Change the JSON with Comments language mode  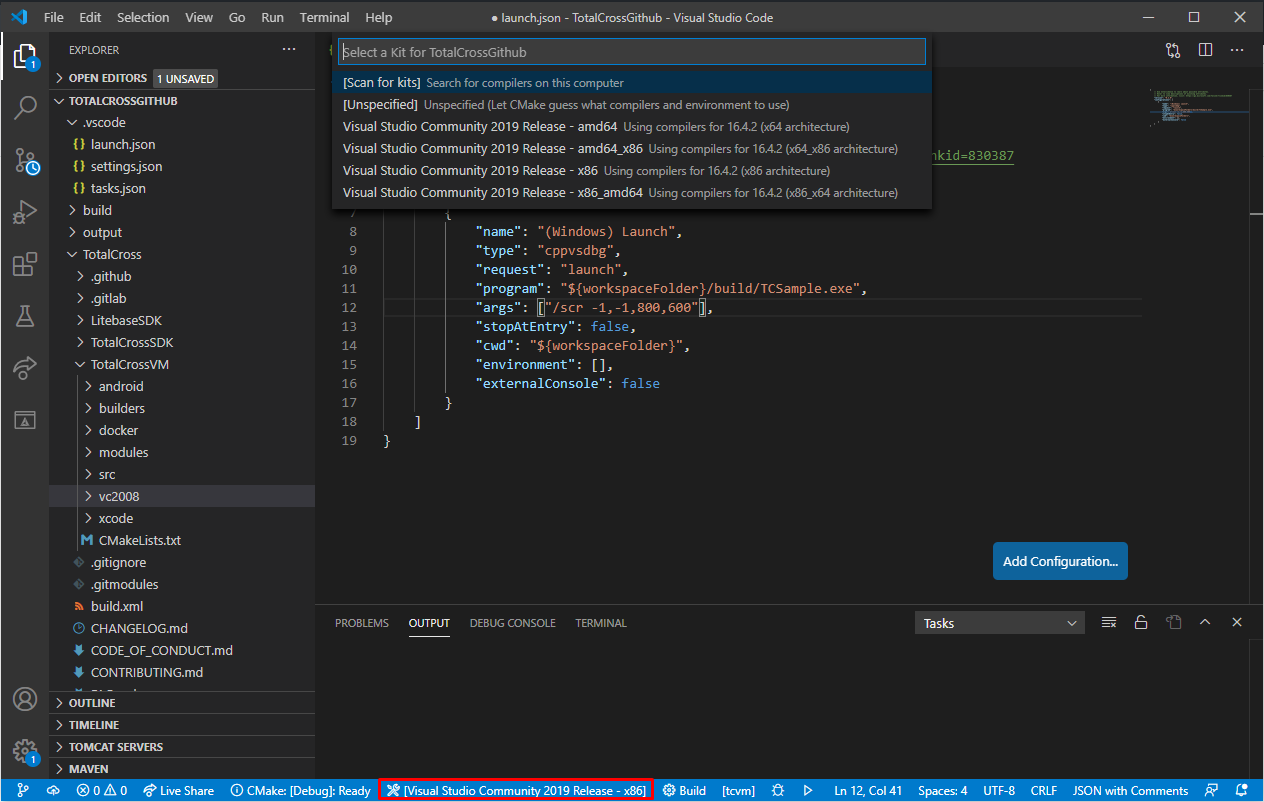tap(1130, 790)
